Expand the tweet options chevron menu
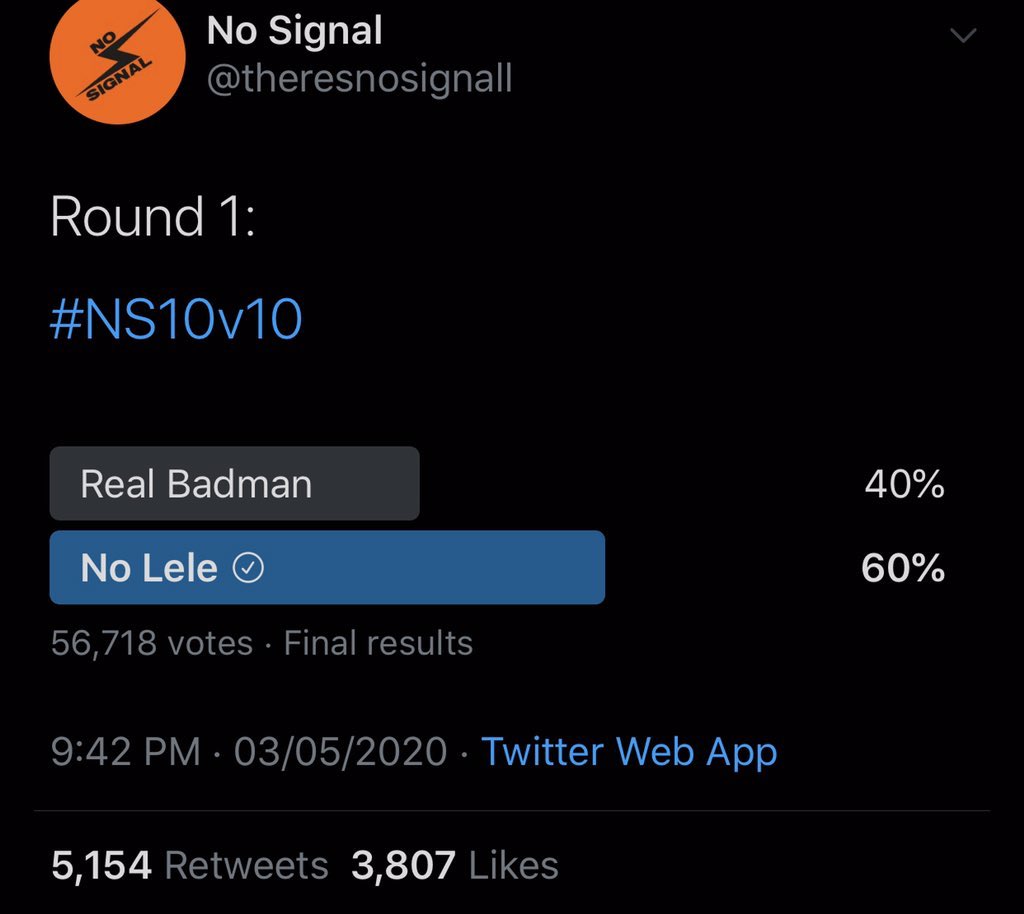1024x914 pixels. [963, 37]
